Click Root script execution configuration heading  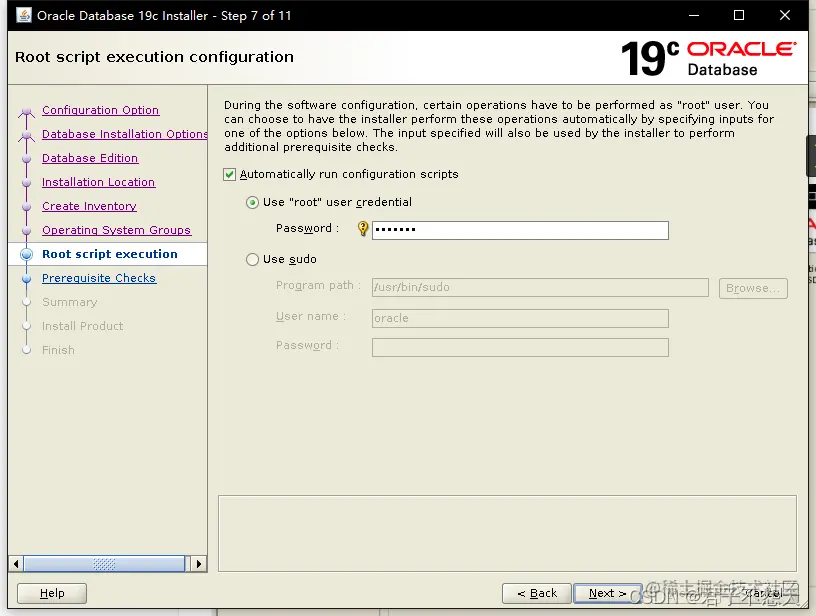click(x=155, y=57)
